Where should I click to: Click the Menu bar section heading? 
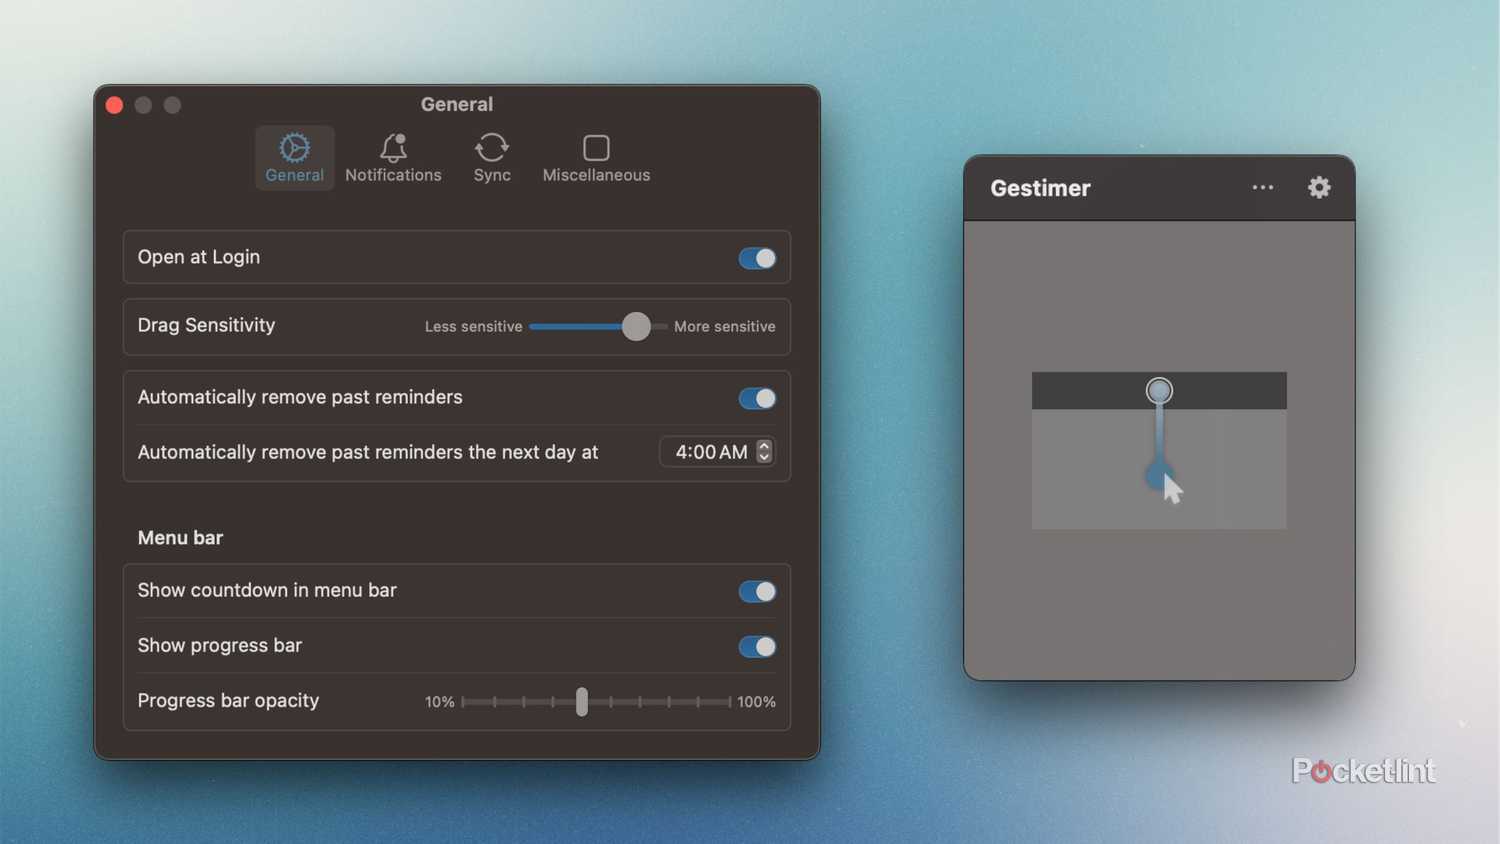pyautogui.click(x=180, y=537)
